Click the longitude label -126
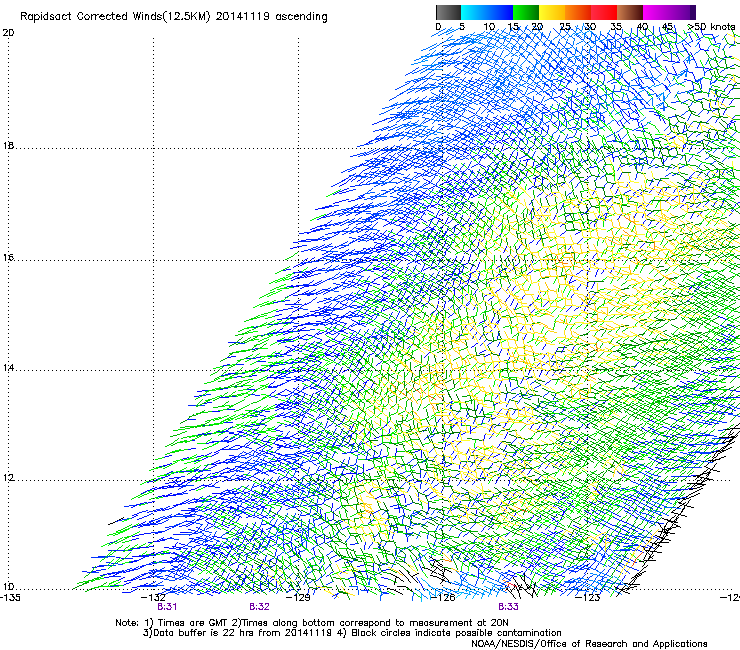Image resolution: width=740 pixels, height=650 pixels. point(443,597)
